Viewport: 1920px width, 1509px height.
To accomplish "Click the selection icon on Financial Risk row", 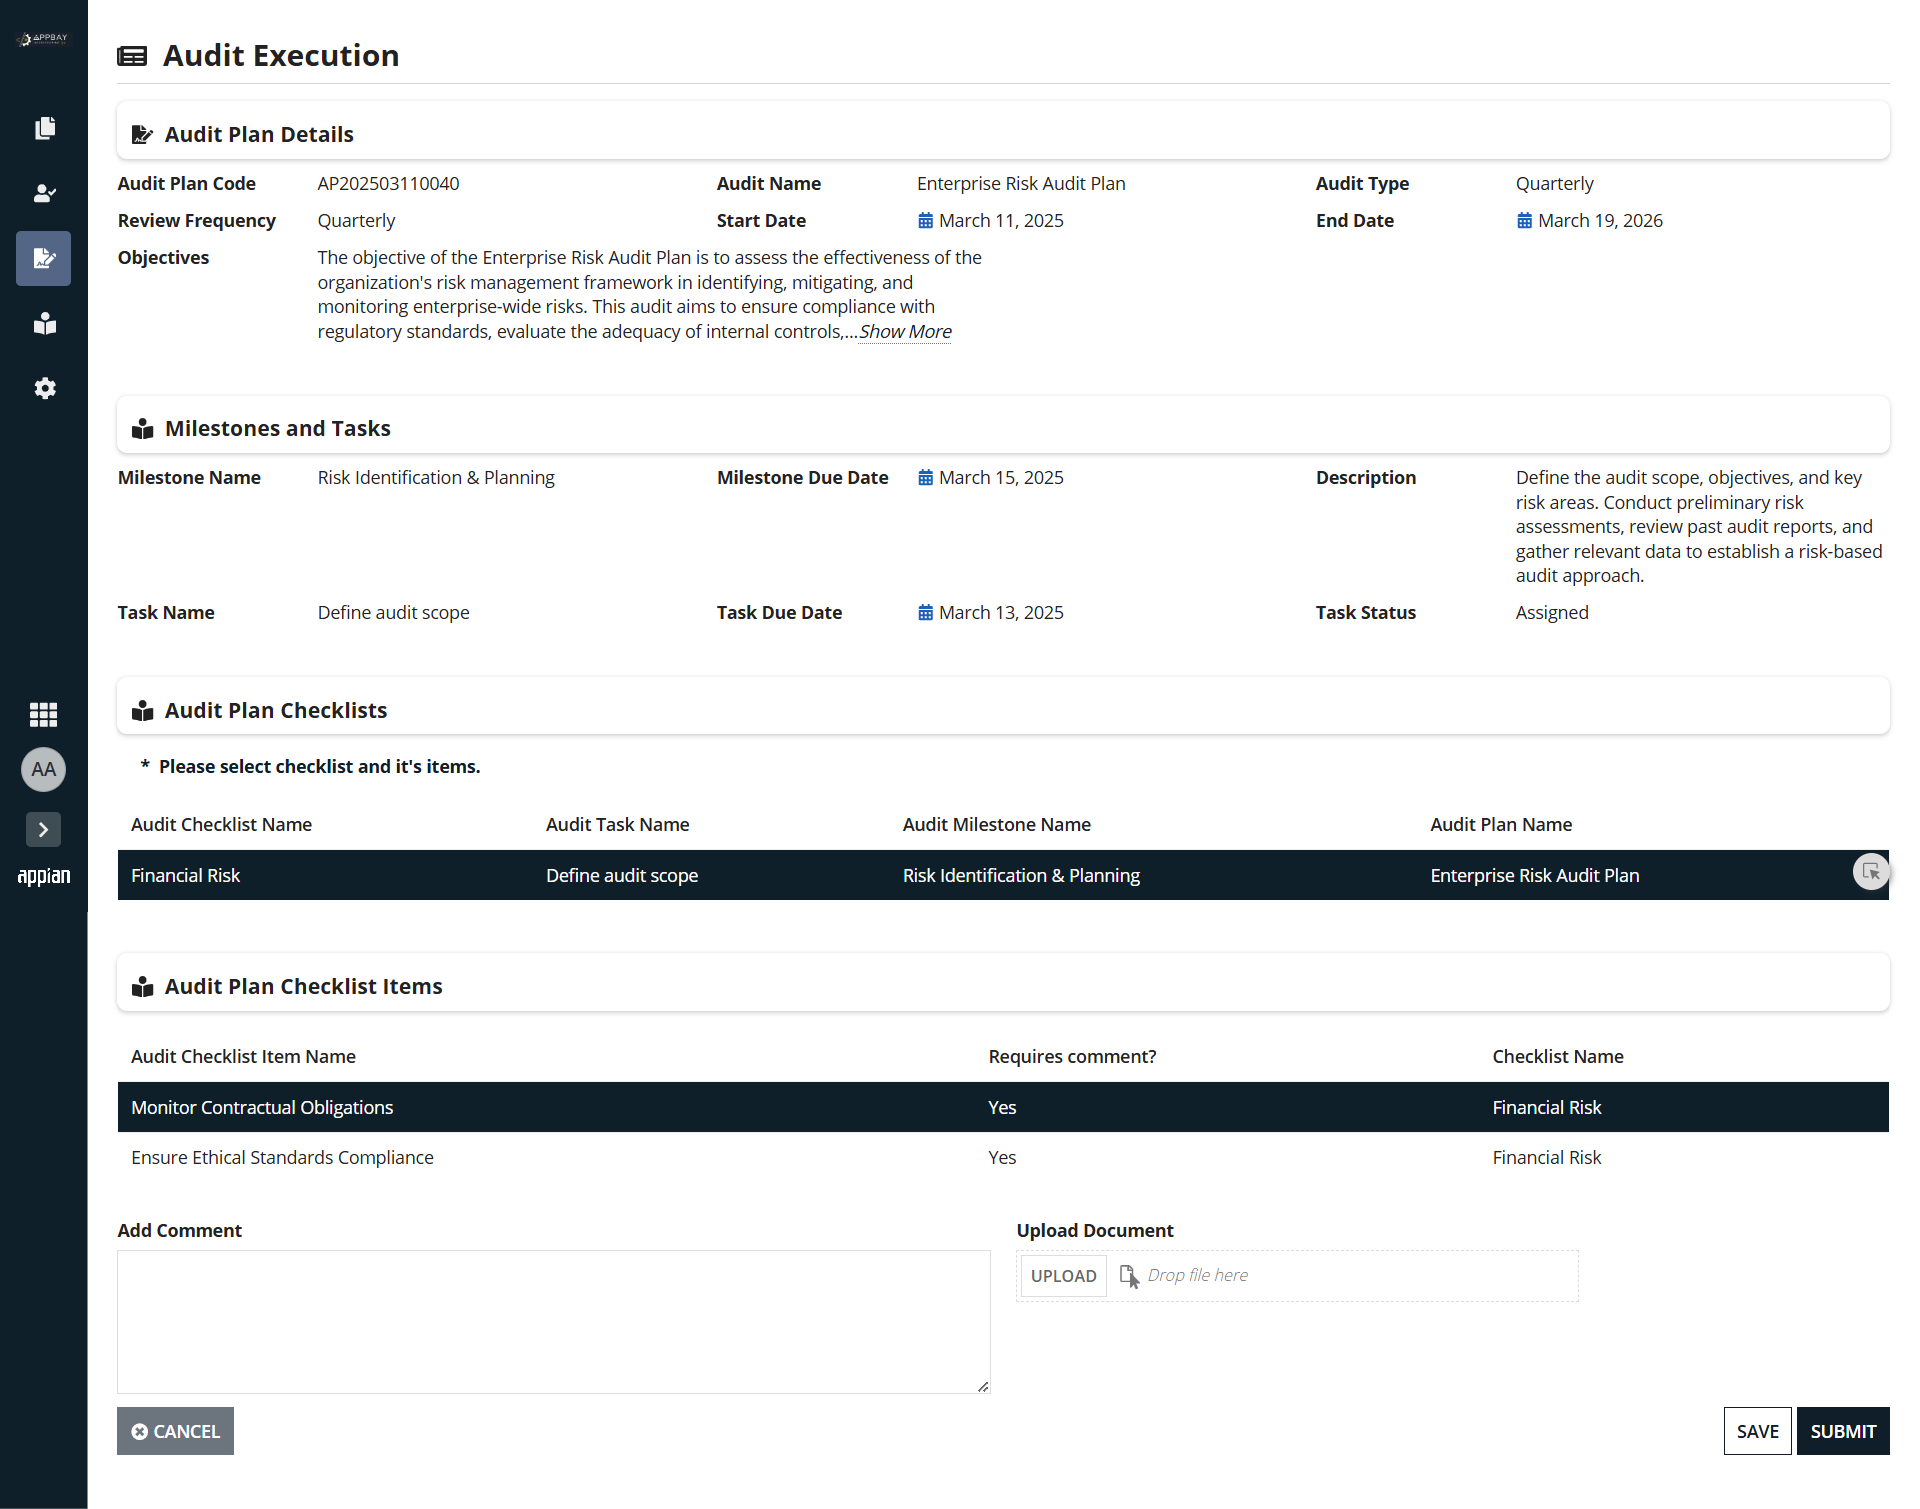I will tap(1870, 872).
